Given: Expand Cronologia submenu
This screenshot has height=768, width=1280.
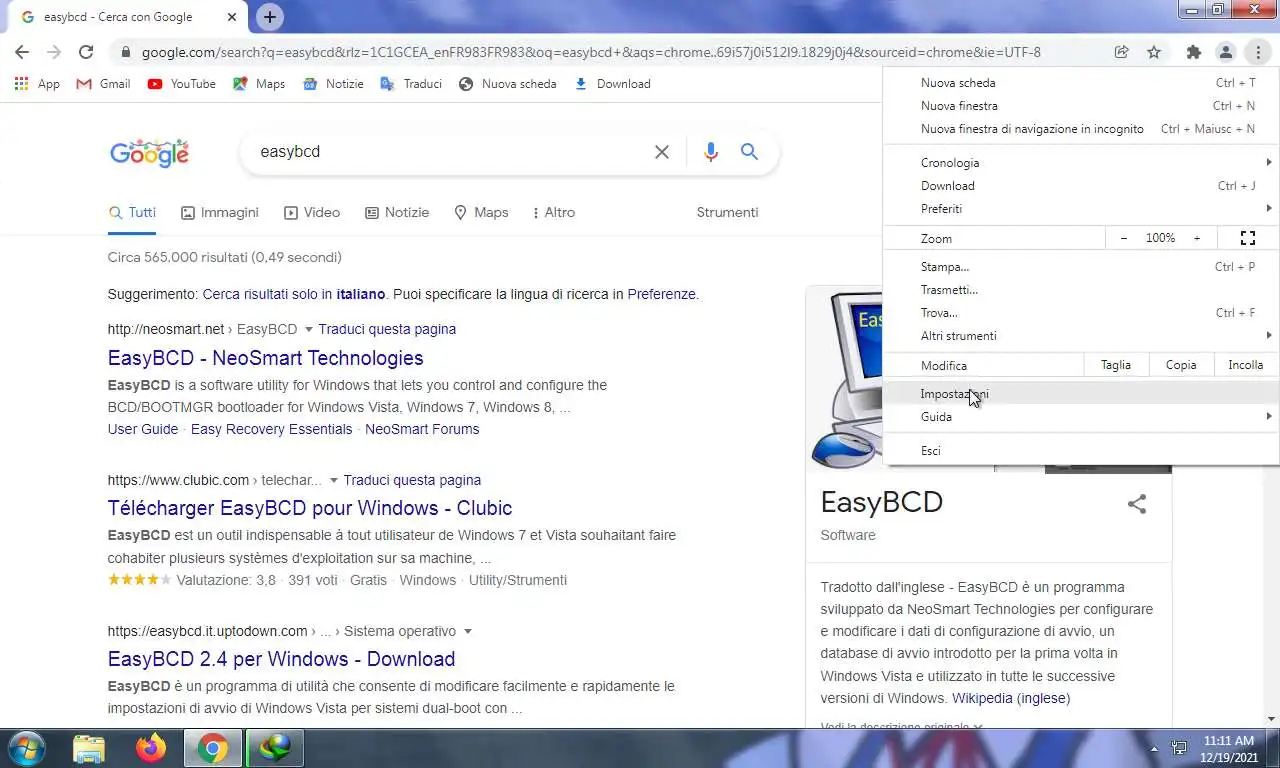Looking at the screenshot, I should pos(1081,162).
